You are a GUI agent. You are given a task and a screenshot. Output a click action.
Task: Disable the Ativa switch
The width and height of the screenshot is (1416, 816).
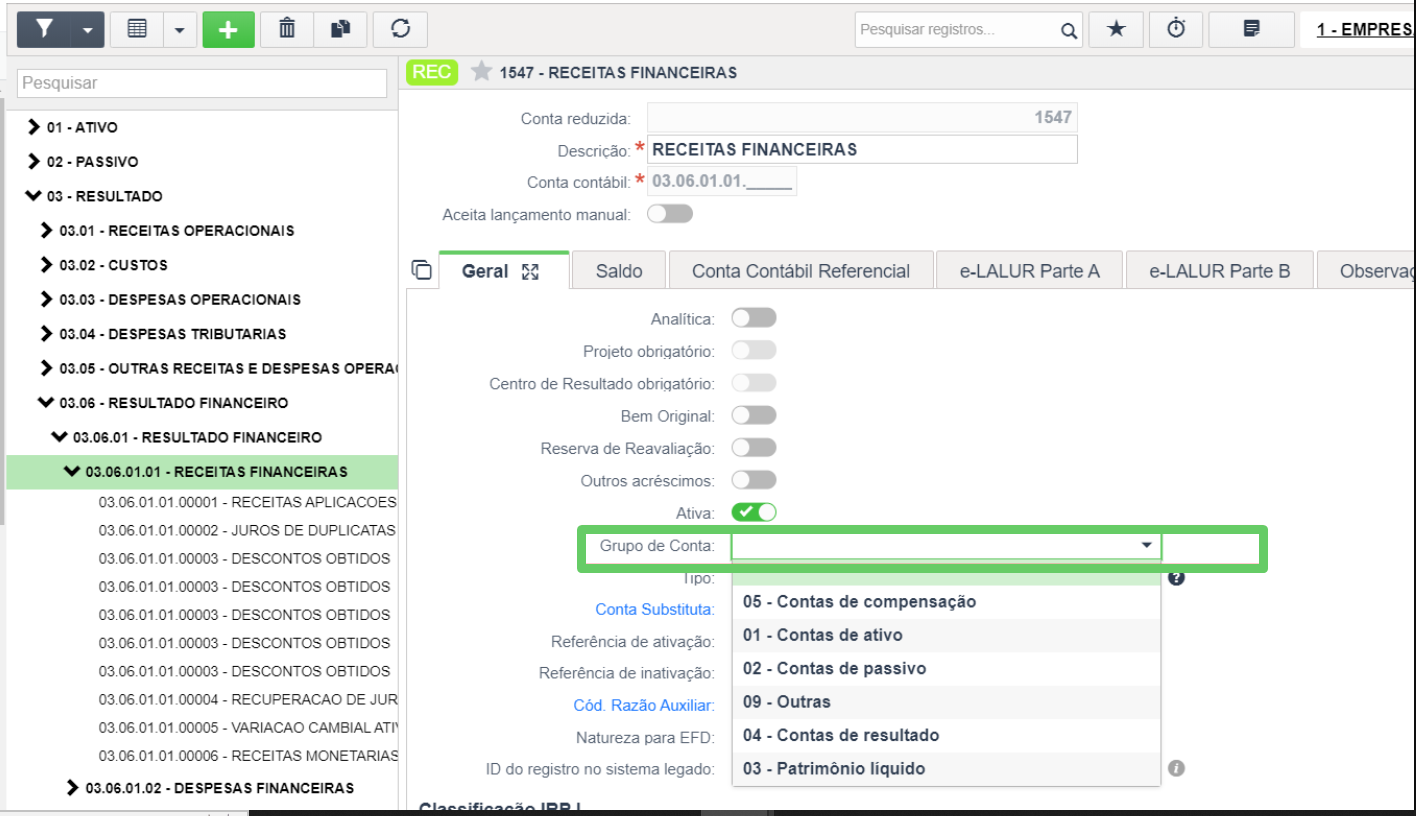[x=754, y=512]
